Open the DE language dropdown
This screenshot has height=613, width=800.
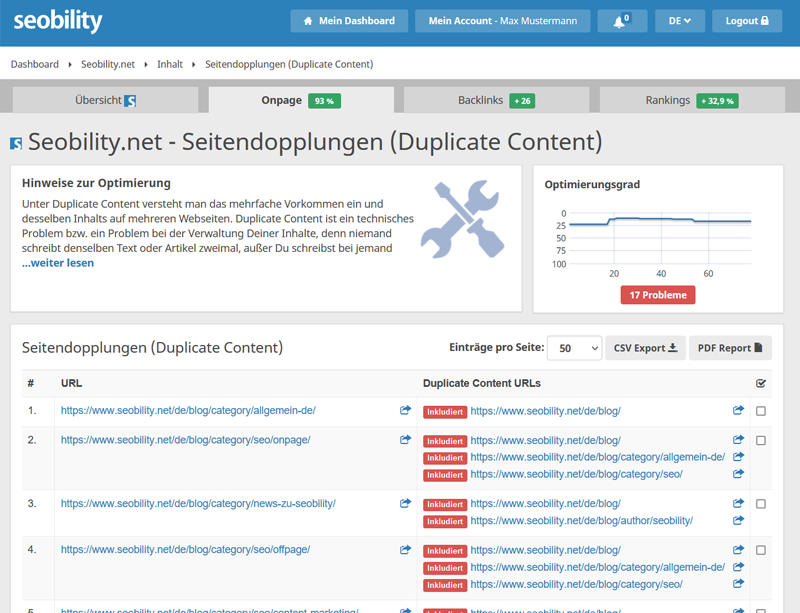tap(680, 21)
